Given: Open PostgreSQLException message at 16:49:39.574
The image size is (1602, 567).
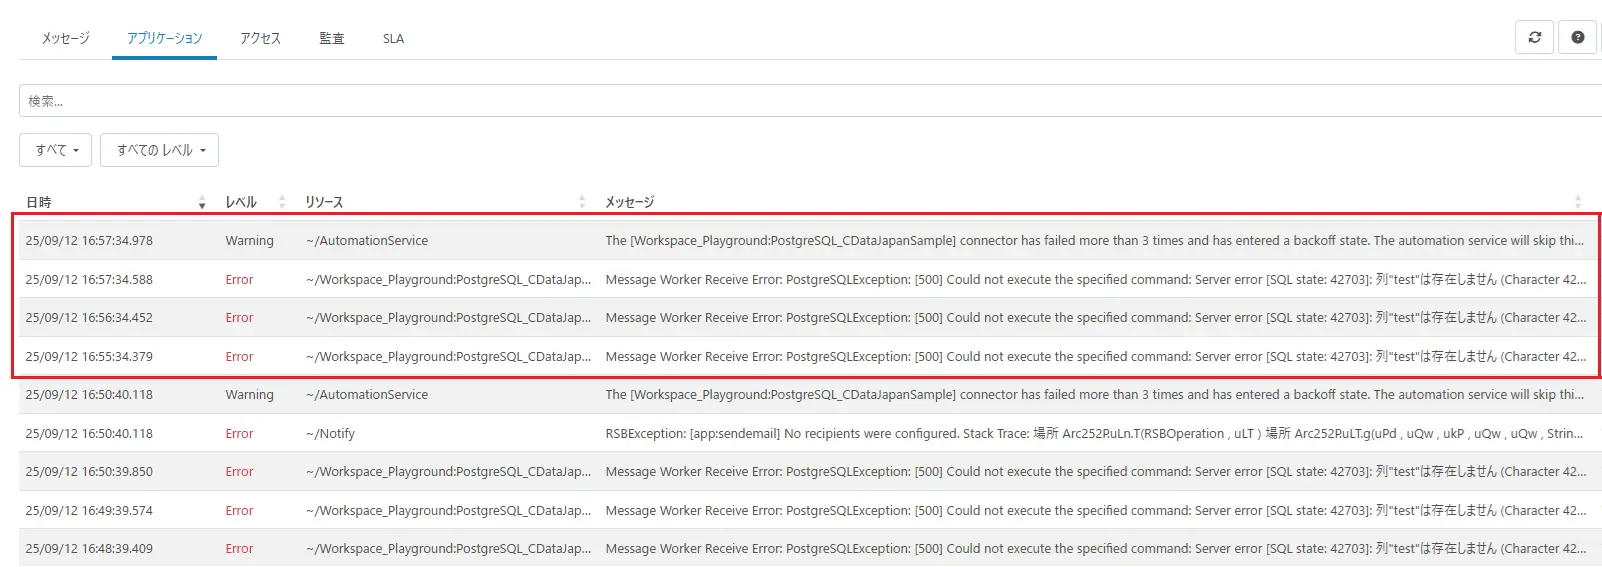Looking at the screenshot, I should tap(1096, 511).
